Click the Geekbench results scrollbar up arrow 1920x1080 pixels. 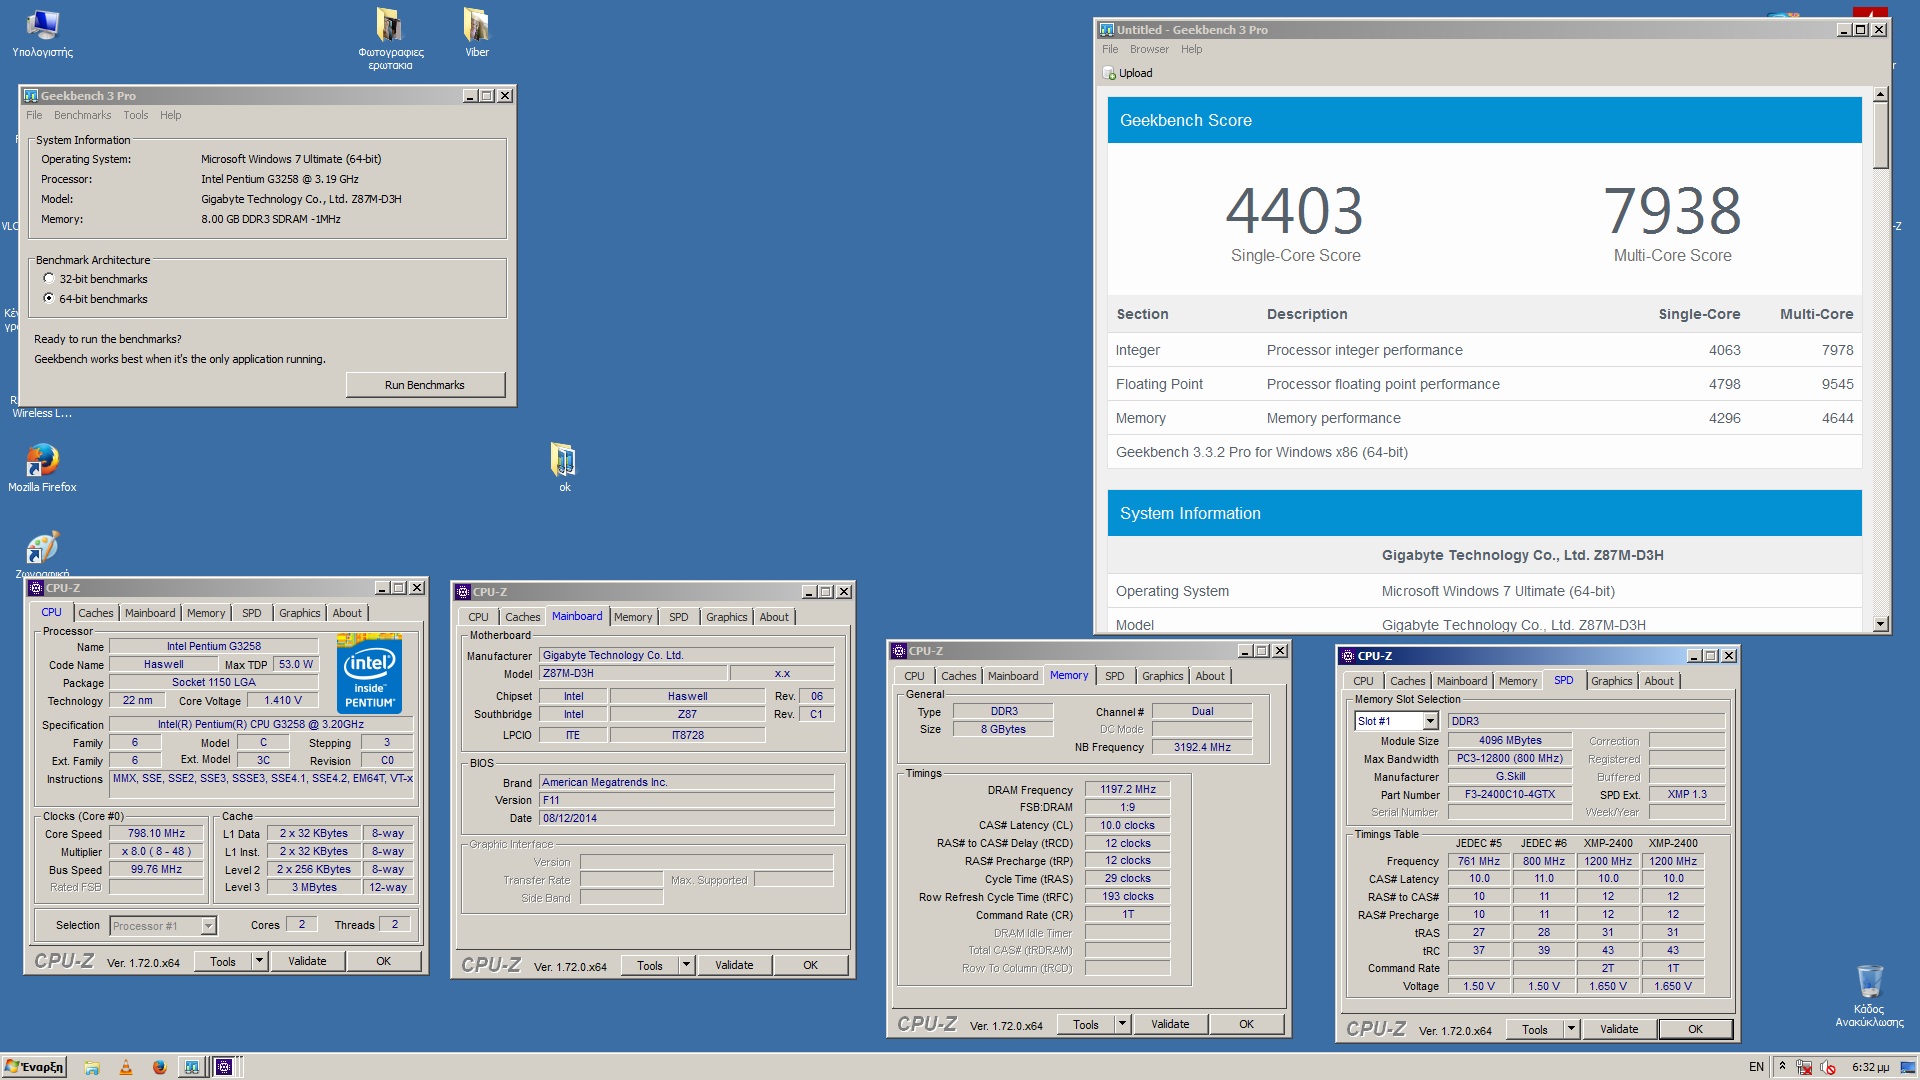pos(1880,94)
